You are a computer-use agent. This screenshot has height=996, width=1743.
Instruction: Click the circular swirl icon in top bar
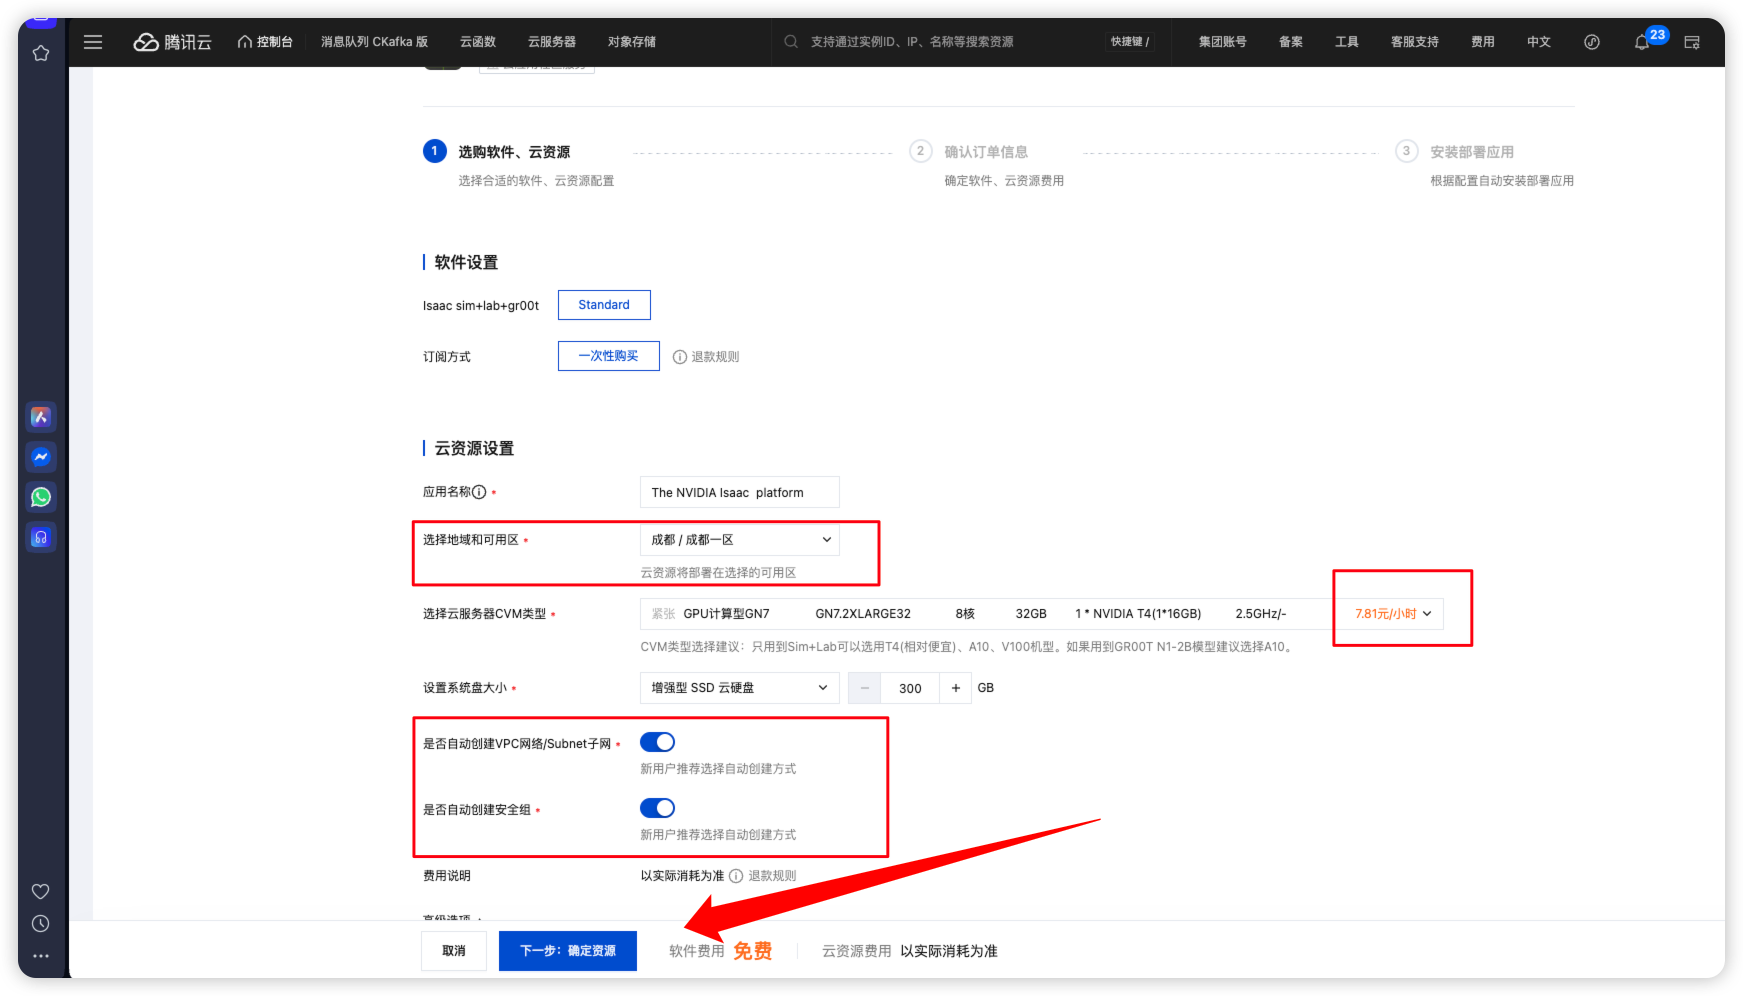[1592, 42]
